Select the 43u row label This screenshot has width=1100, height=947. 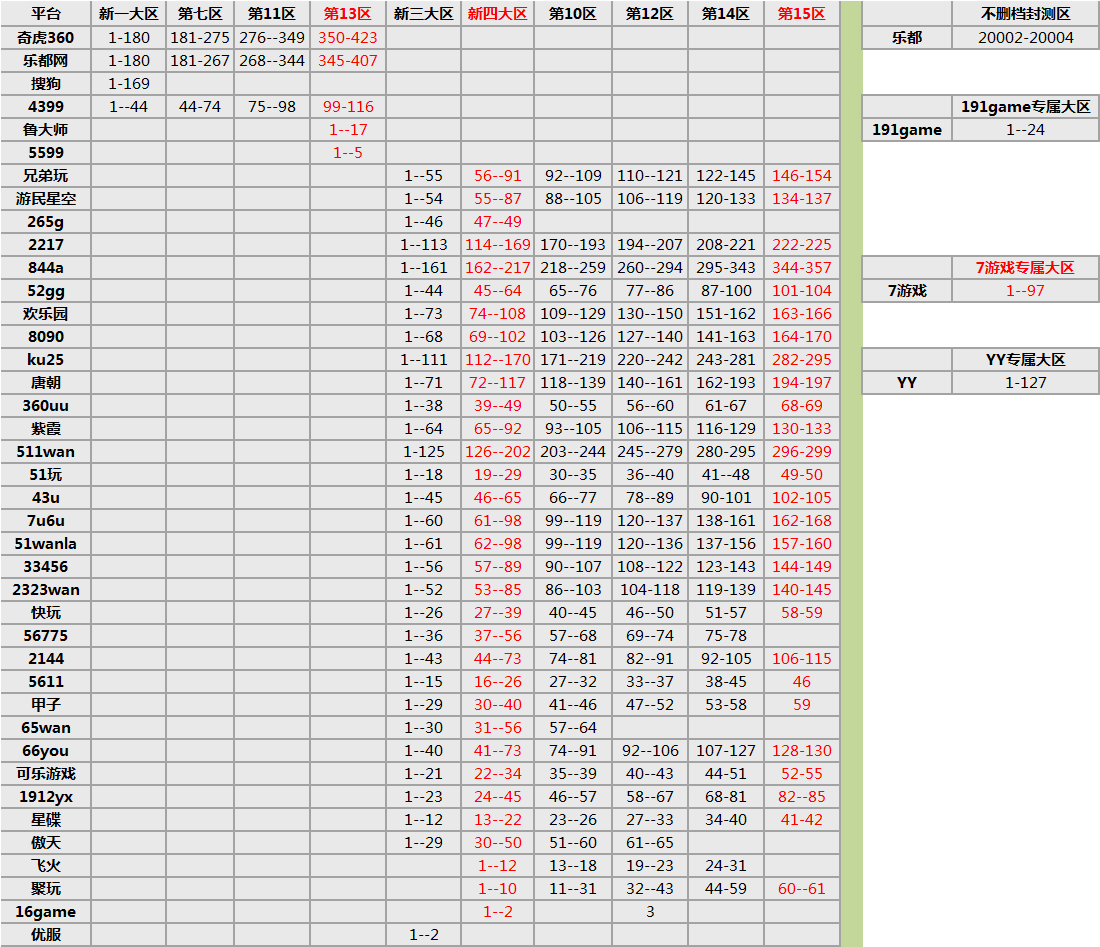[46, 498]
